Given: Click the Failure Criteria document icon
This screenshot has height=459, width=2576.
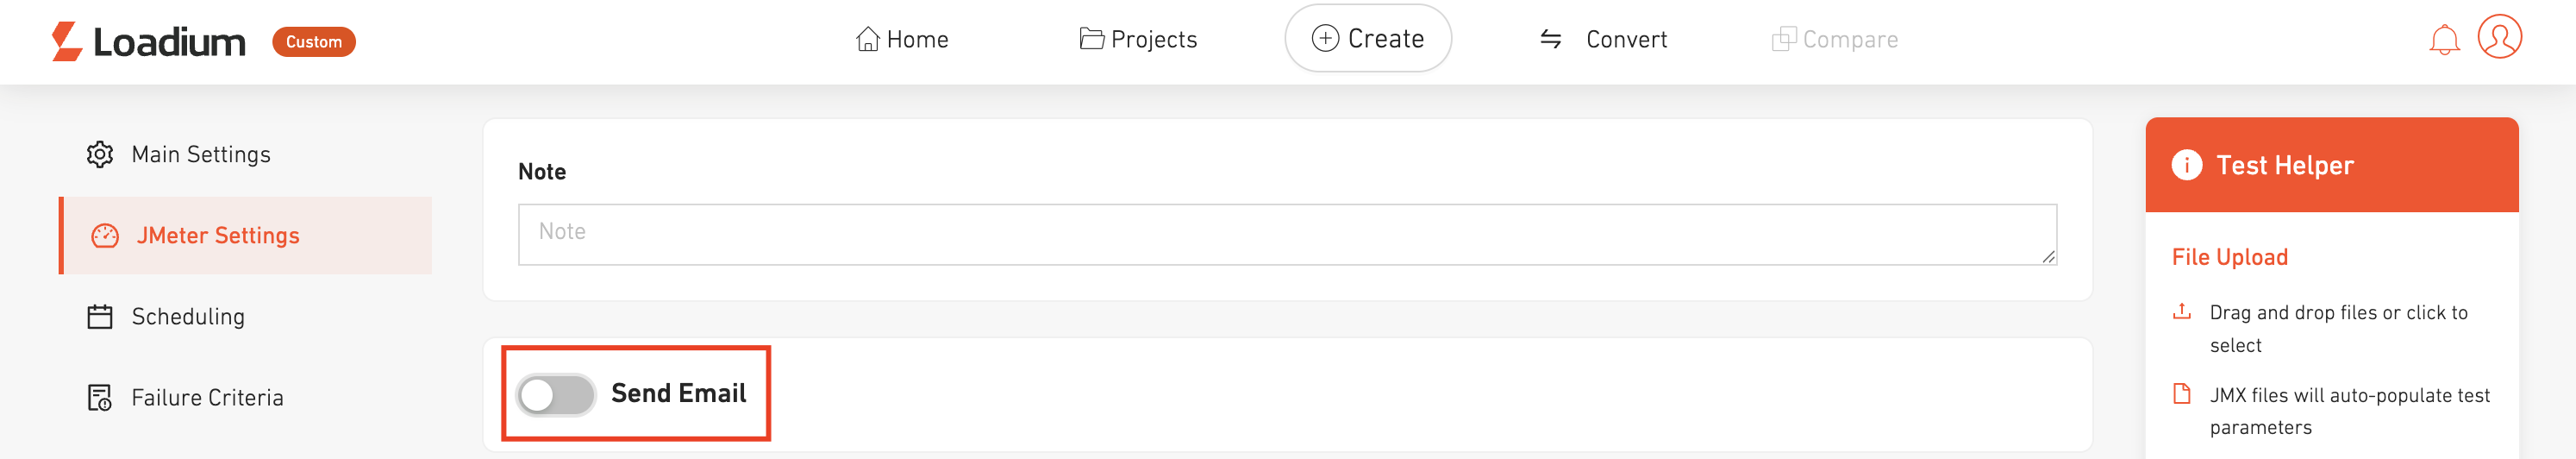Looking at the screenshot, I should 100,398.
